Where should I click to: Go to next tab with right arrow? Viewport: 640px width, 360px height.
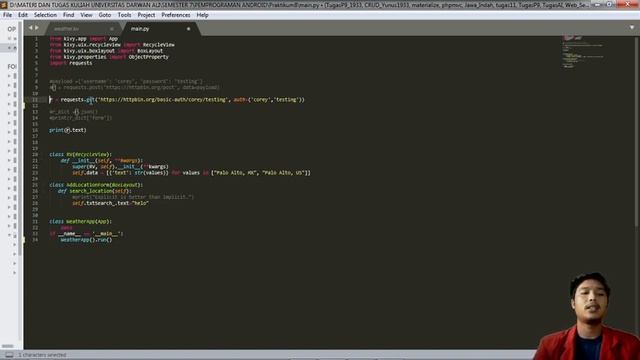coord(37,28)
